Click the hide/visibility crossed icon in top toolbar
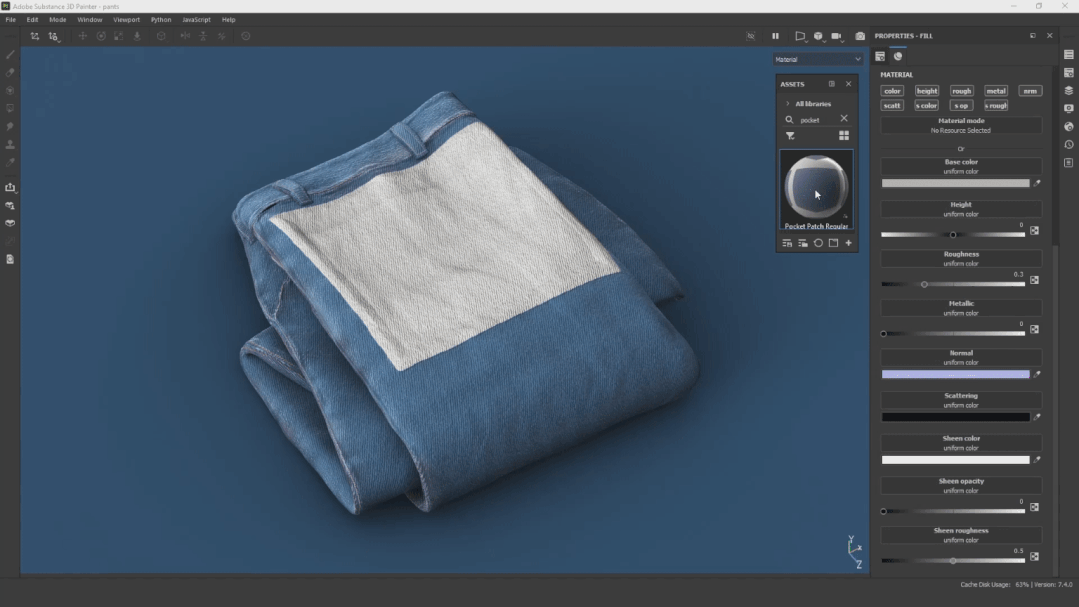The image size is (1079, 607). 751,36
